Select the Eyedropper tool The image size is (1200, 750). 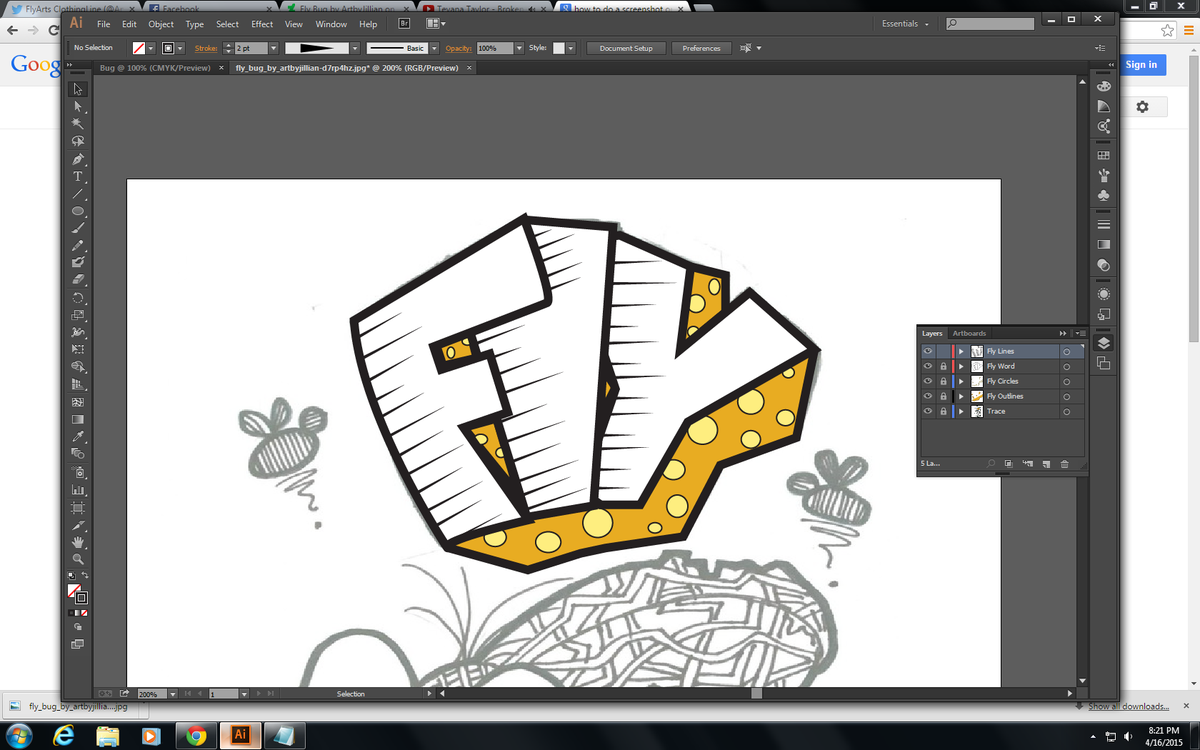pos(78,437)
